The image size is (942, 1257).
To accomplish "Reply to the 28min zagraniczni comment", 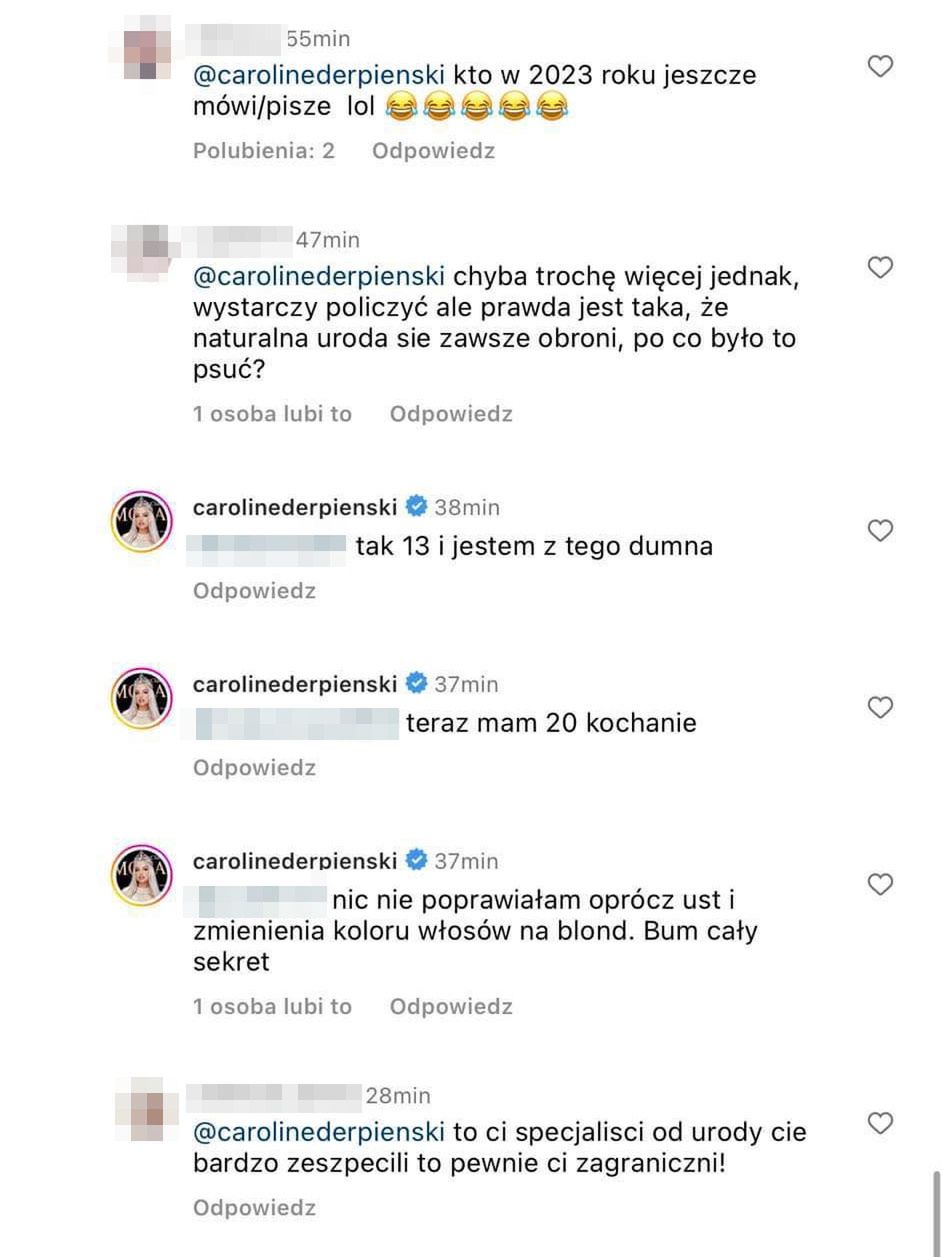I will point(254,1208).
